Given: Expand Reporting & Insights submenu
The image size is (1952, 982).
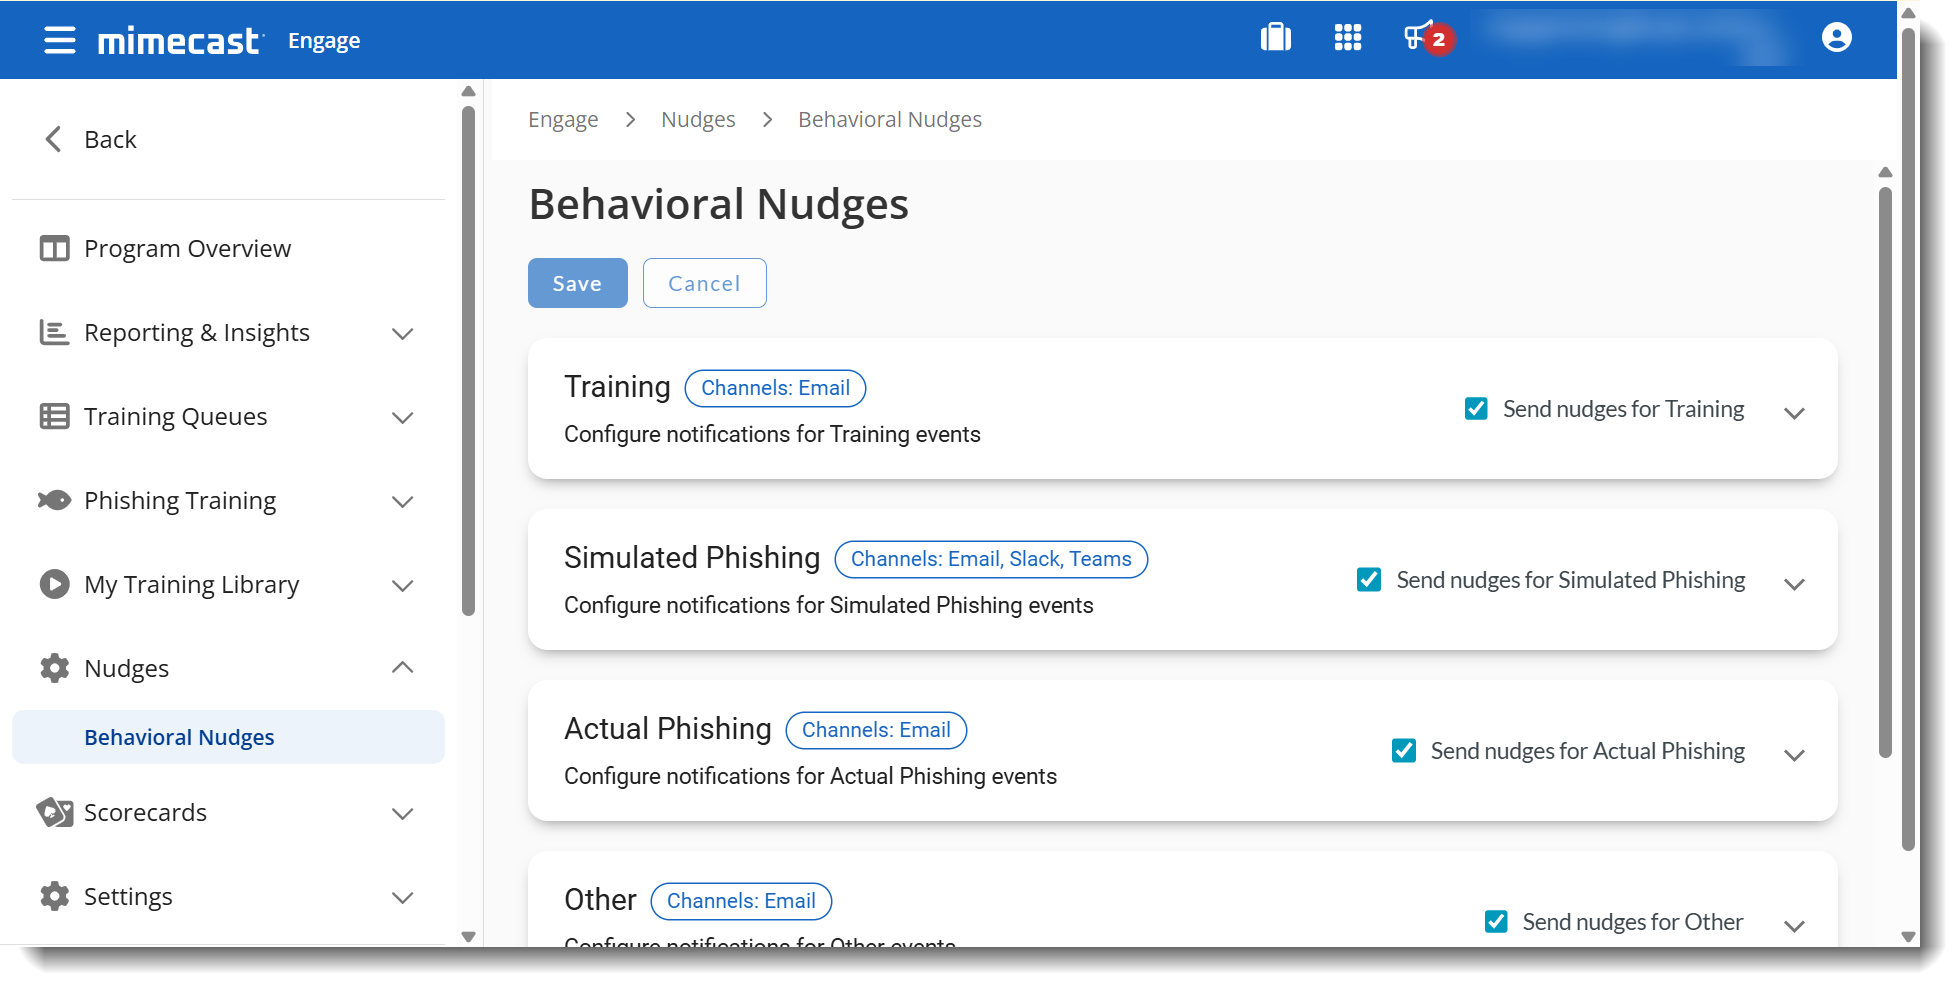Looking at the screenshot, I should coord(402,333).
